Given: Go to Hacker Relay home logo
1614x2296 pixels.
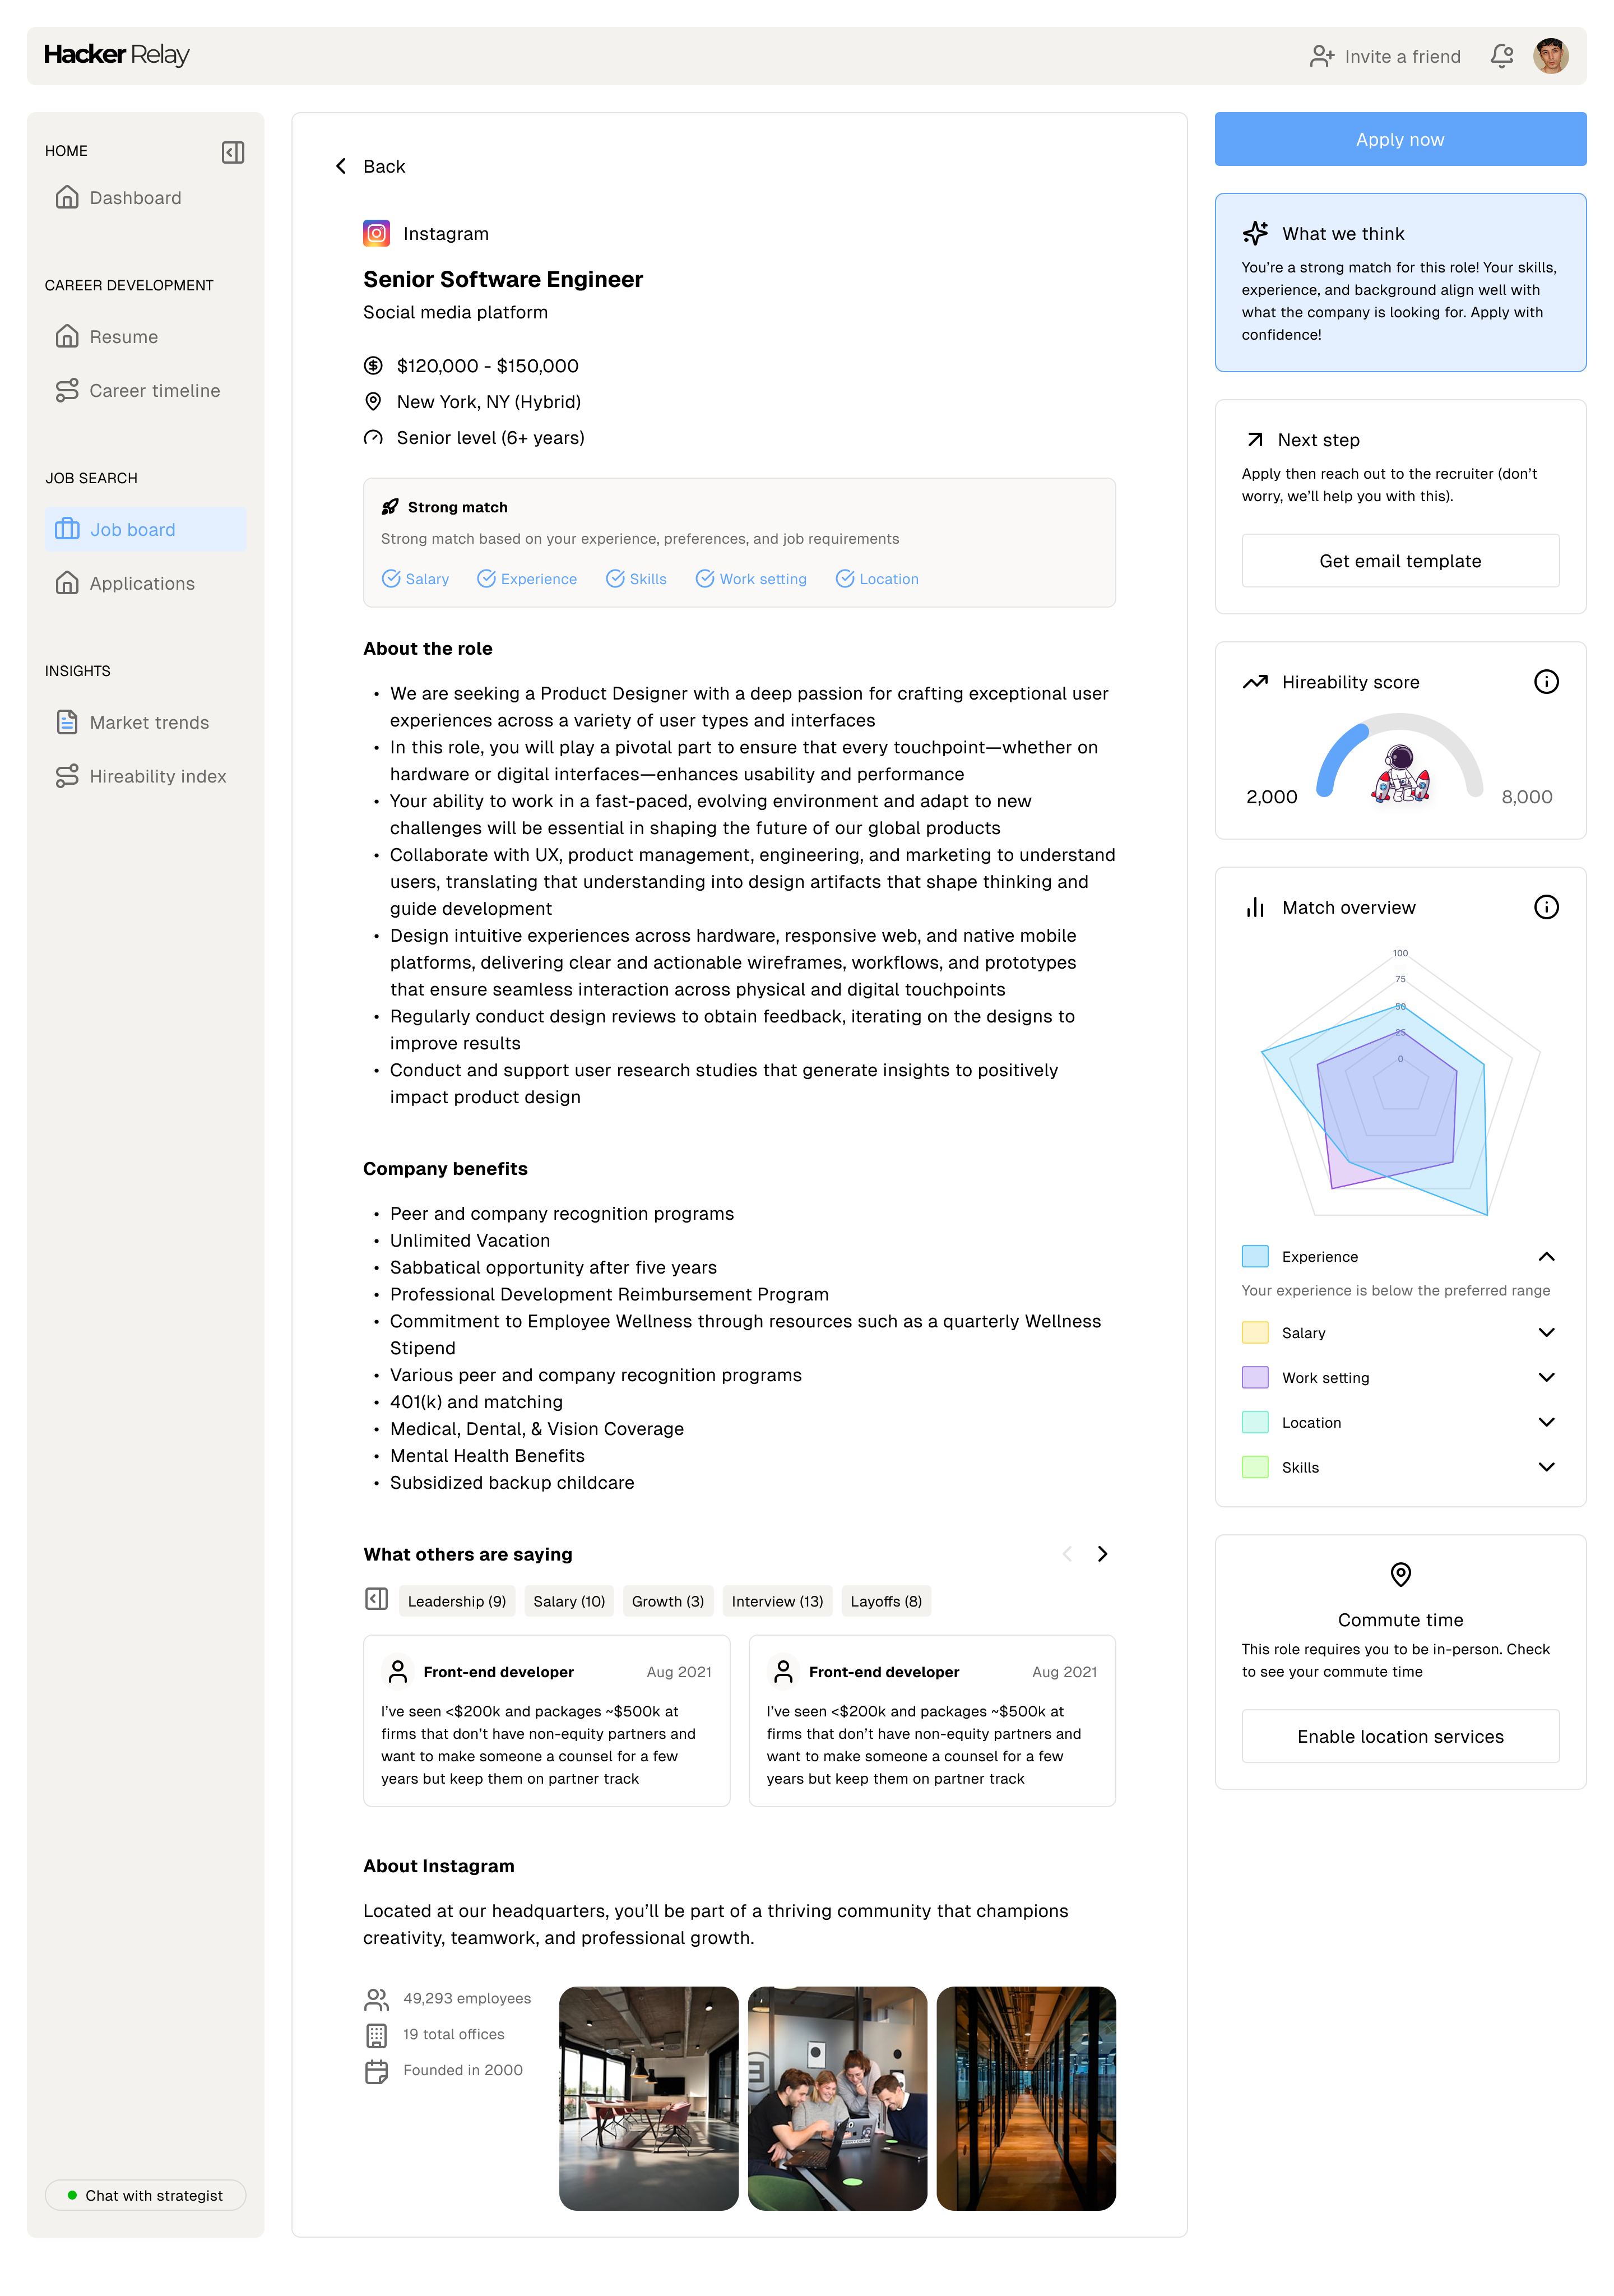Looking at the screenshot, I should point(116,55).
